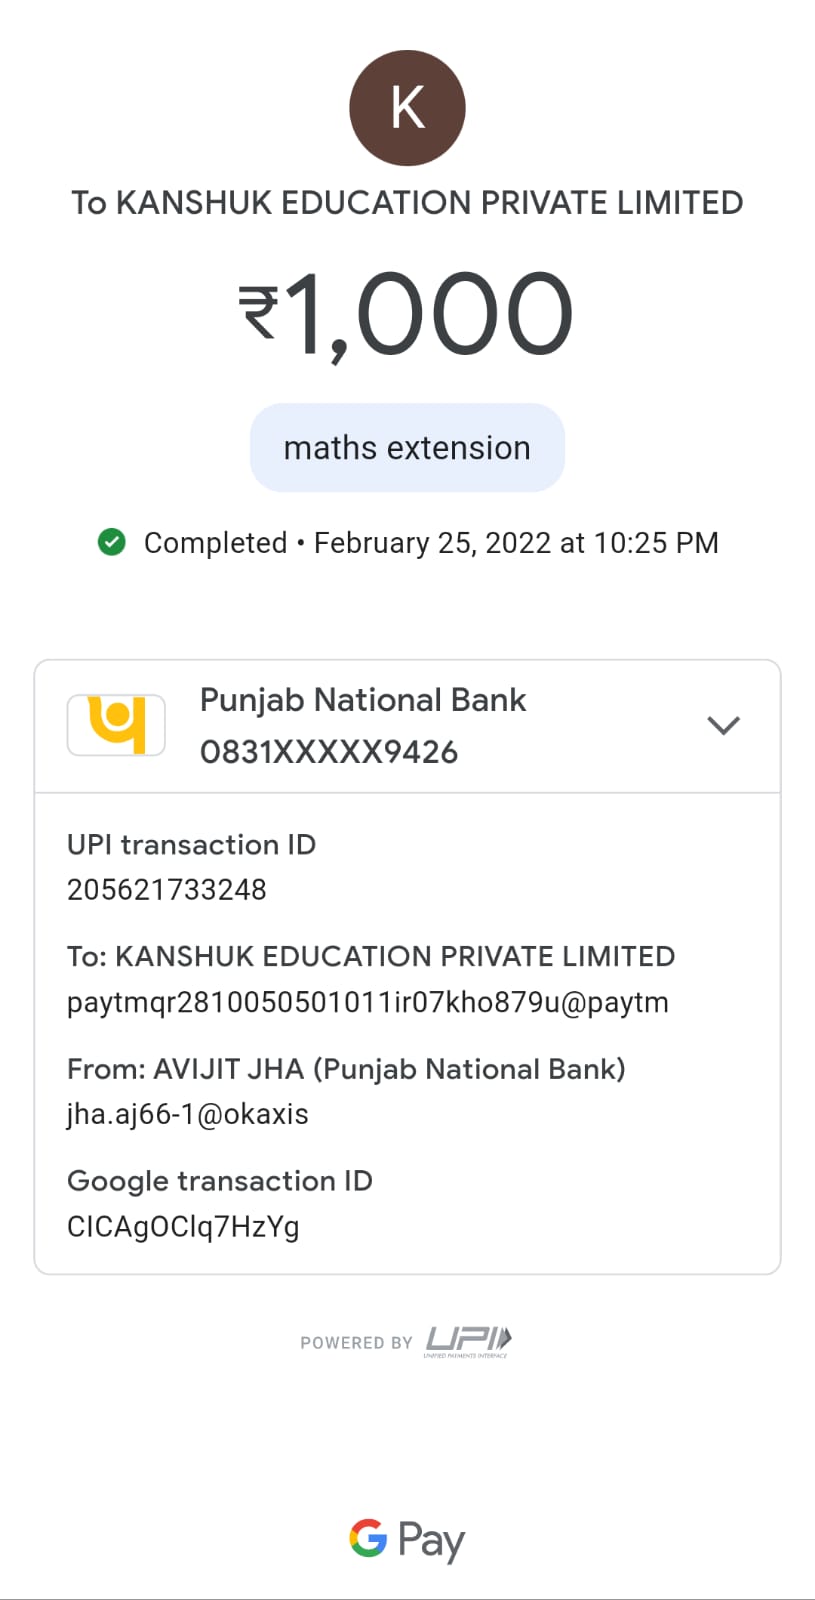Tap the Google G Pay logo
This screenshot has width=815, height=1600.
tap(407, 1539)
